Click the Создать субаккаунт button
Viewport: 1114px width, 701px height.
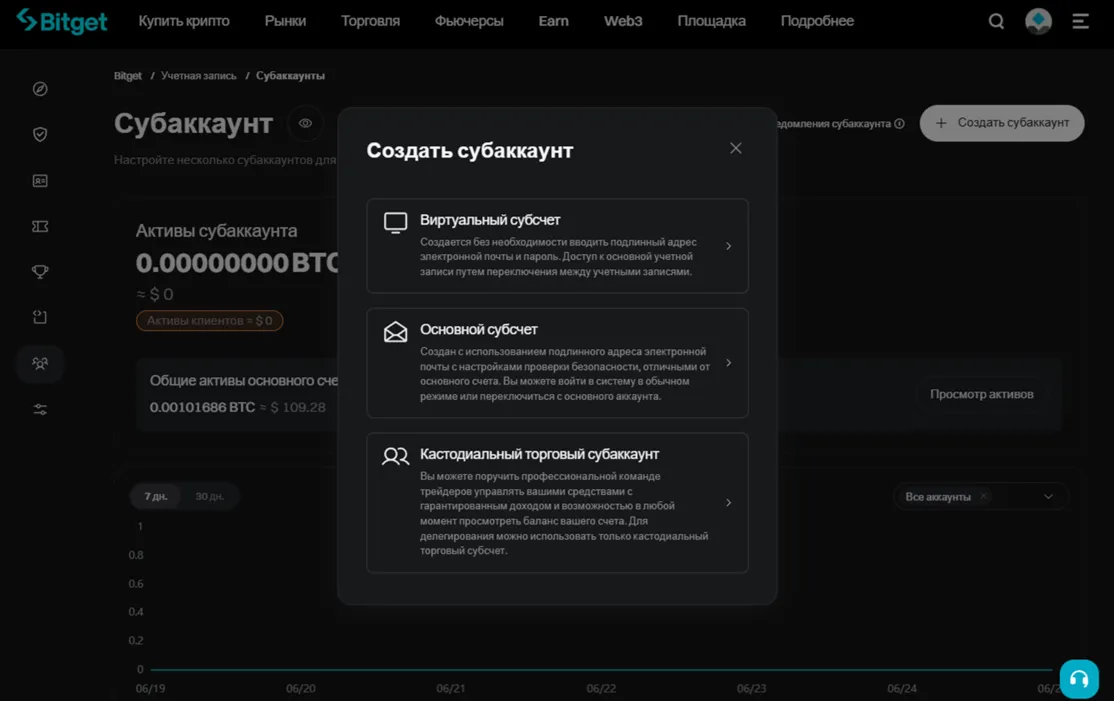pos(1001,122)
